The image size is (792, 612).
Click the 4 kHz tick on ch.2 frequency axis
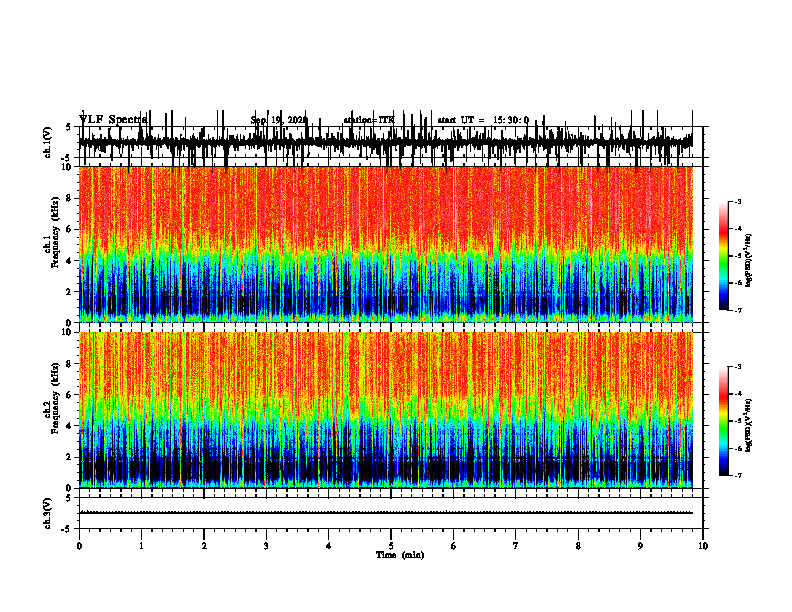[69, 426]
